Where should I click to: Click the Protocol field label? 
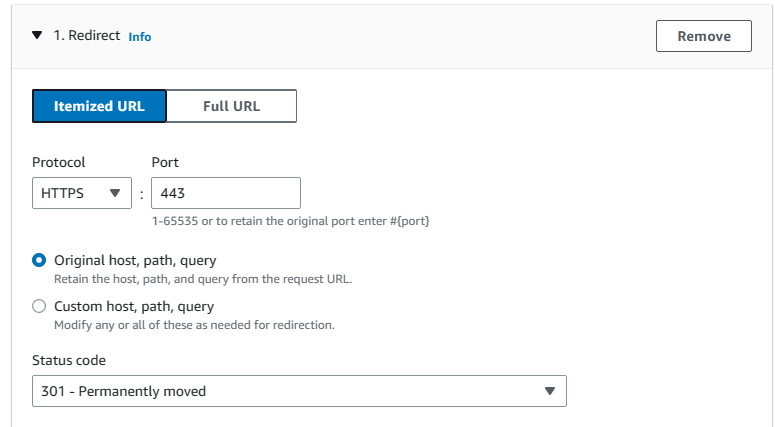59,162
